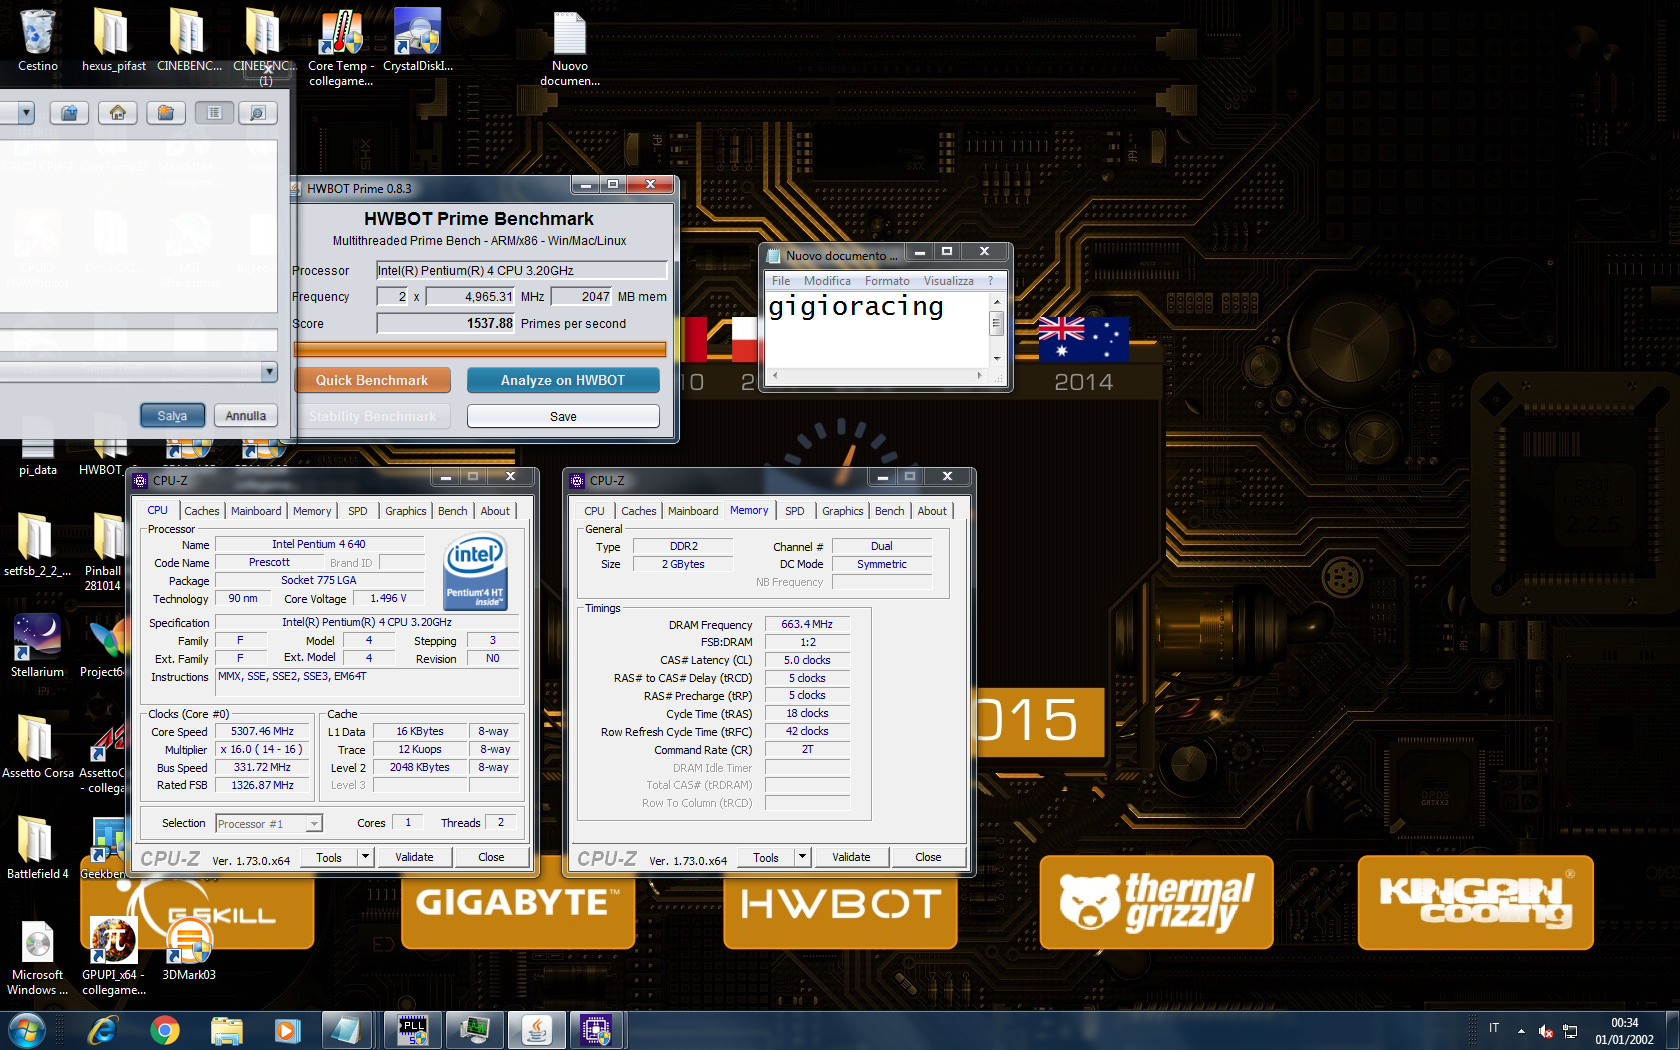Click Validate in Memory CPU-Z window

tap(851, 857)
